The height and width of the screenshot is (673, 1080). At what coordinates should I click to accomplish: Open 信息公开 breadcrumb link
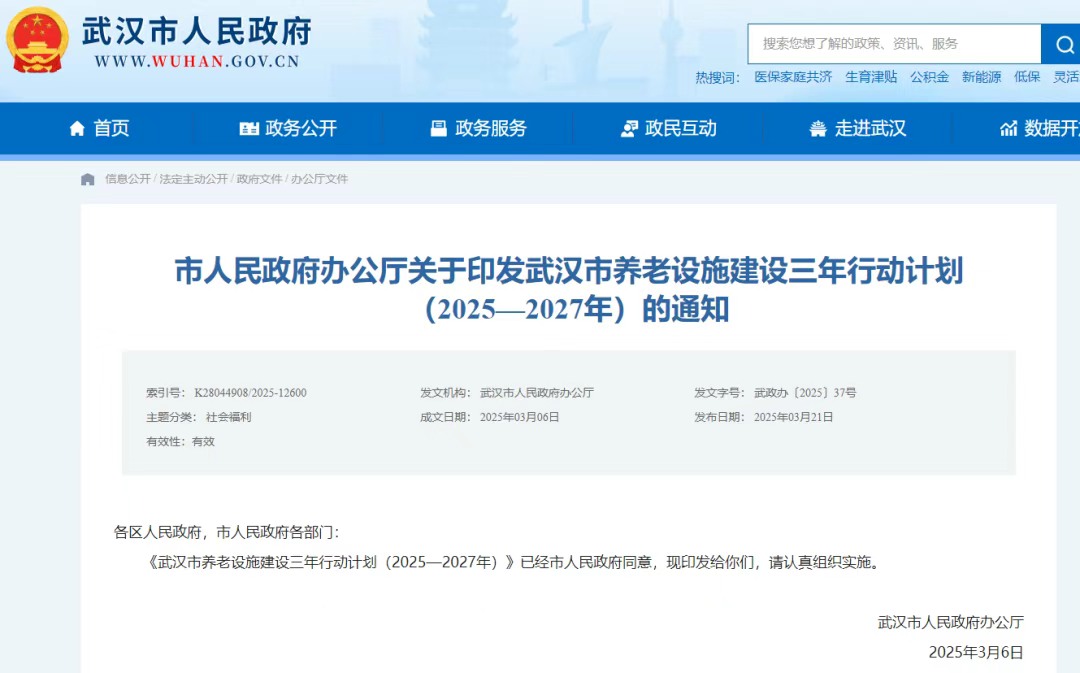pos(127,179)
